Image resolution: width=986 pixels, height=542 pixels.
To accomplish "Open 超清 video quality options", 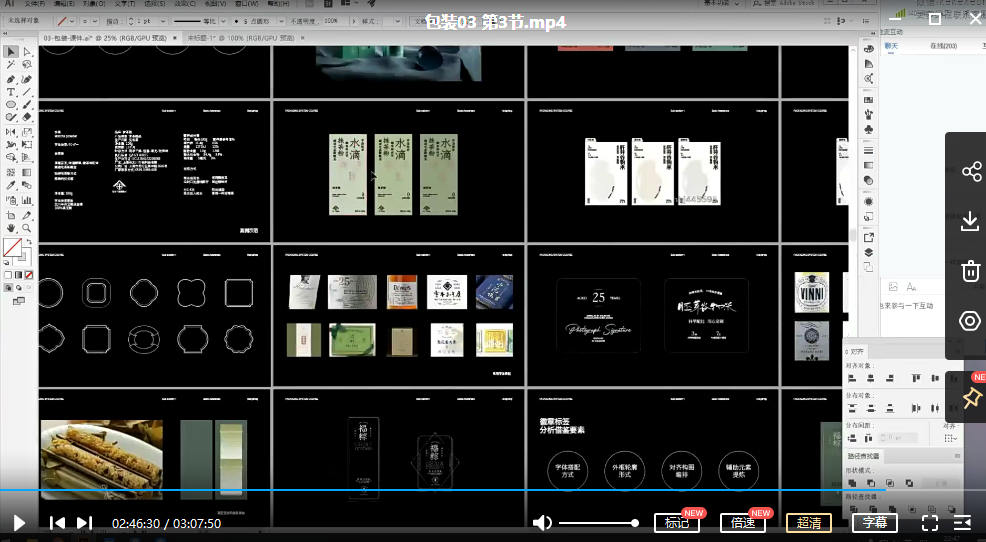I will 809,523.
